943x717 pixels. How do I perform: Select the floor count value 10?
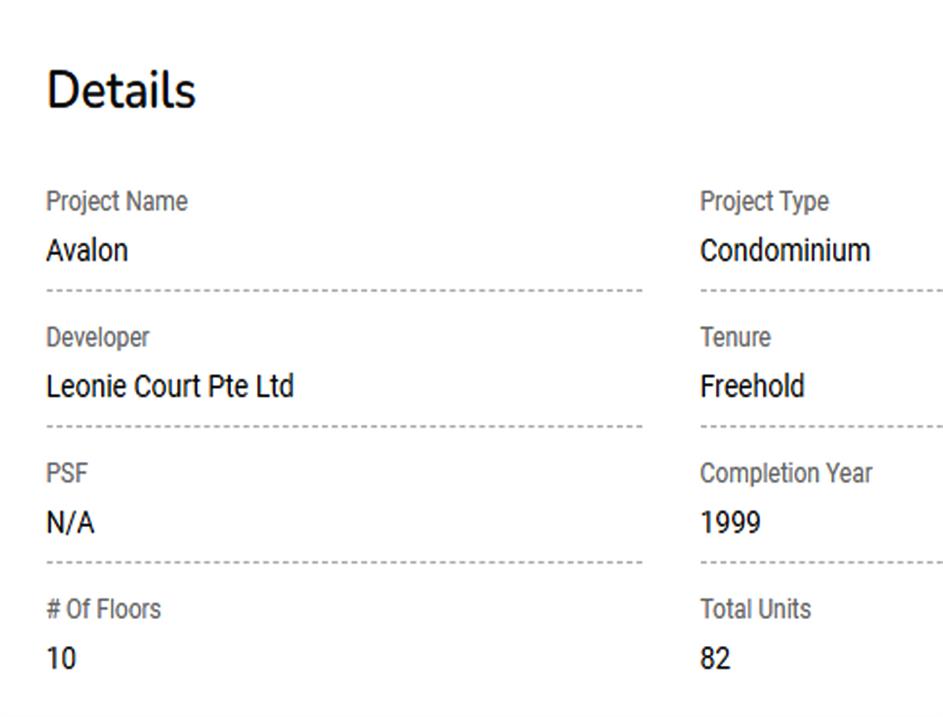61,658
